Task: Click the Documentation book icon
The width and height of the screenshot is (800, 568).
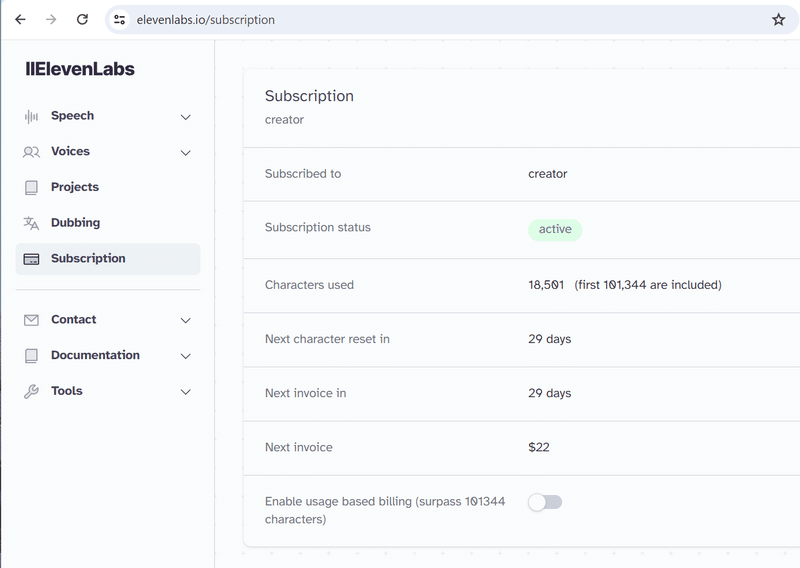Action: 31,356
